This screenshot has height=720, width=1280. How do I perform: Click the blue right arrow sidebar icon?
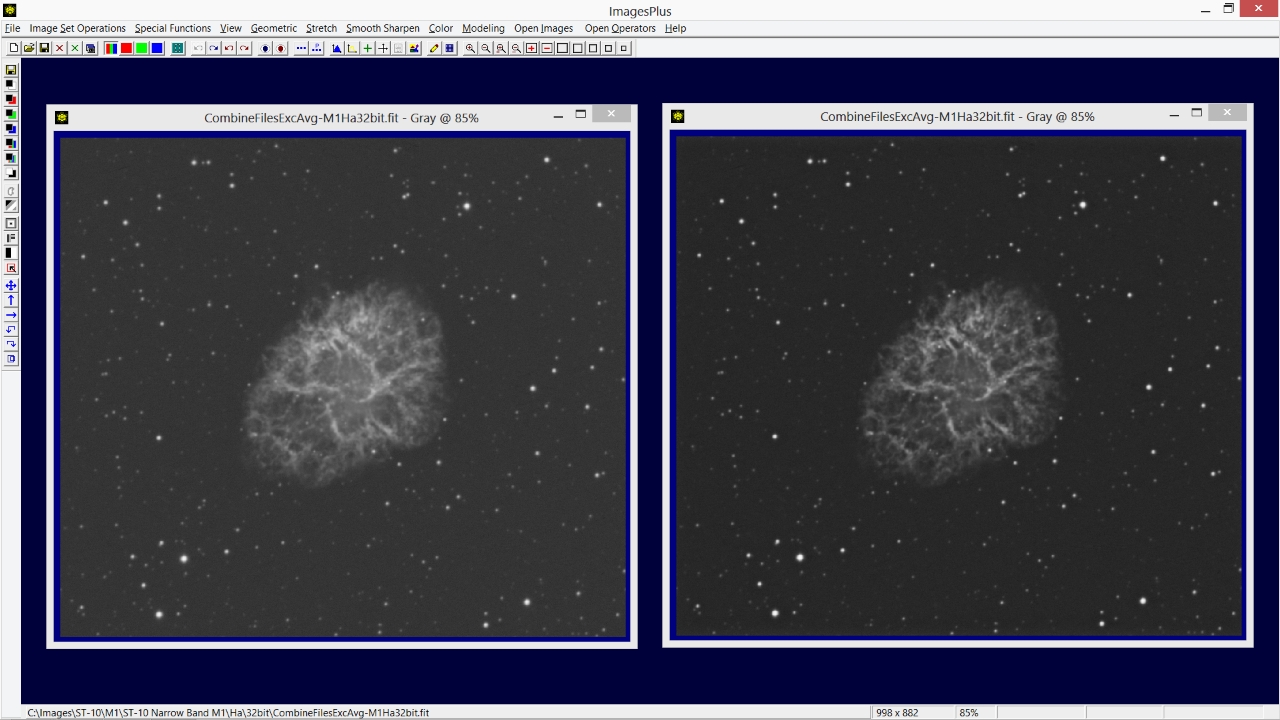coord(11,314)
